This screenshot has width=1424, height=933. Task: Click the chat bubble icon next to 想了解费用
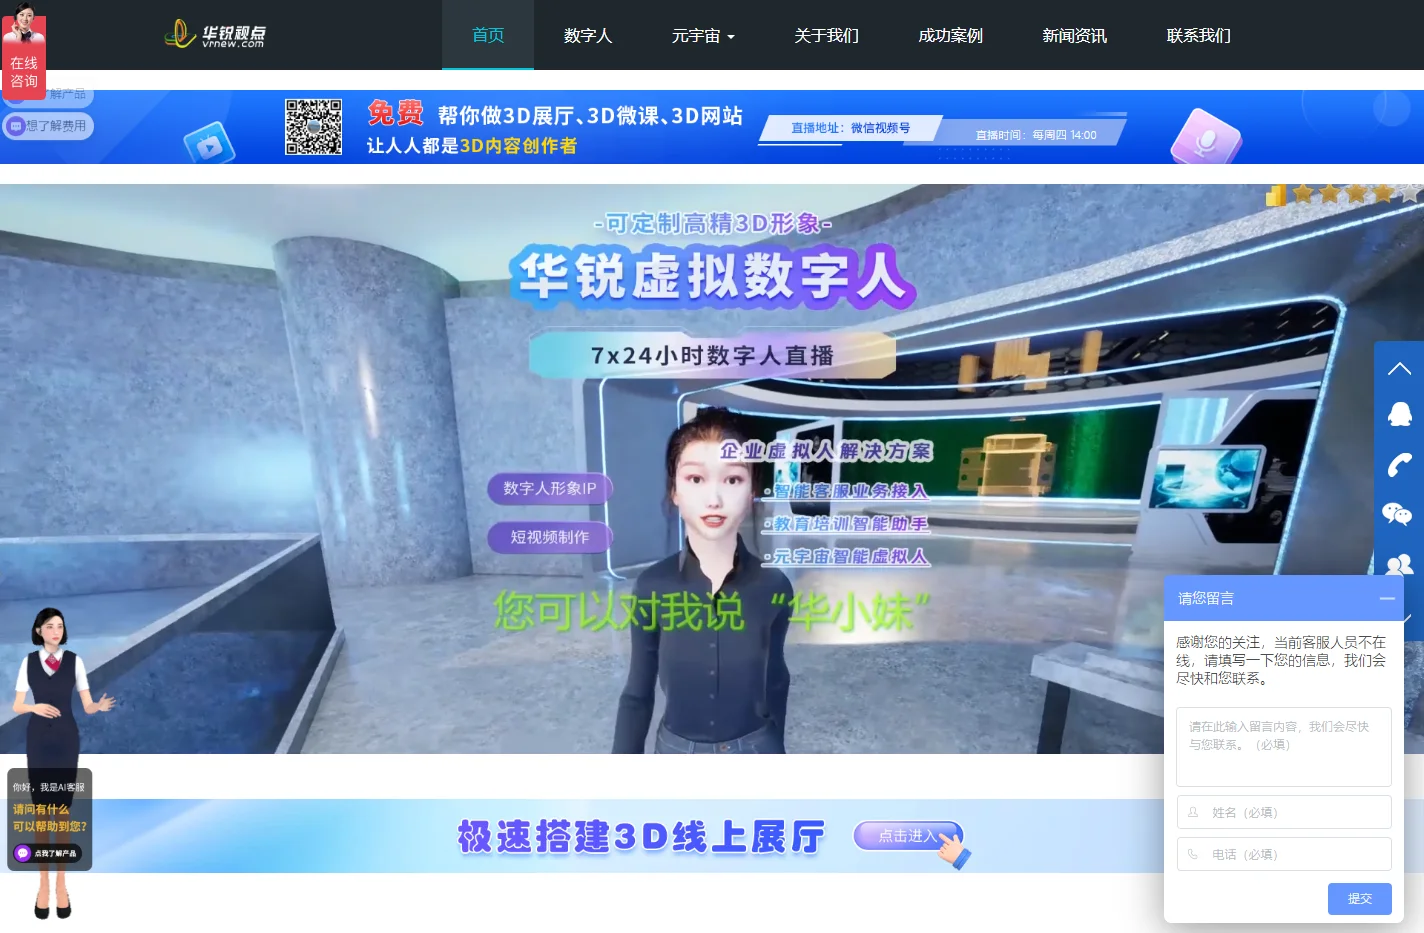point(15,126)
